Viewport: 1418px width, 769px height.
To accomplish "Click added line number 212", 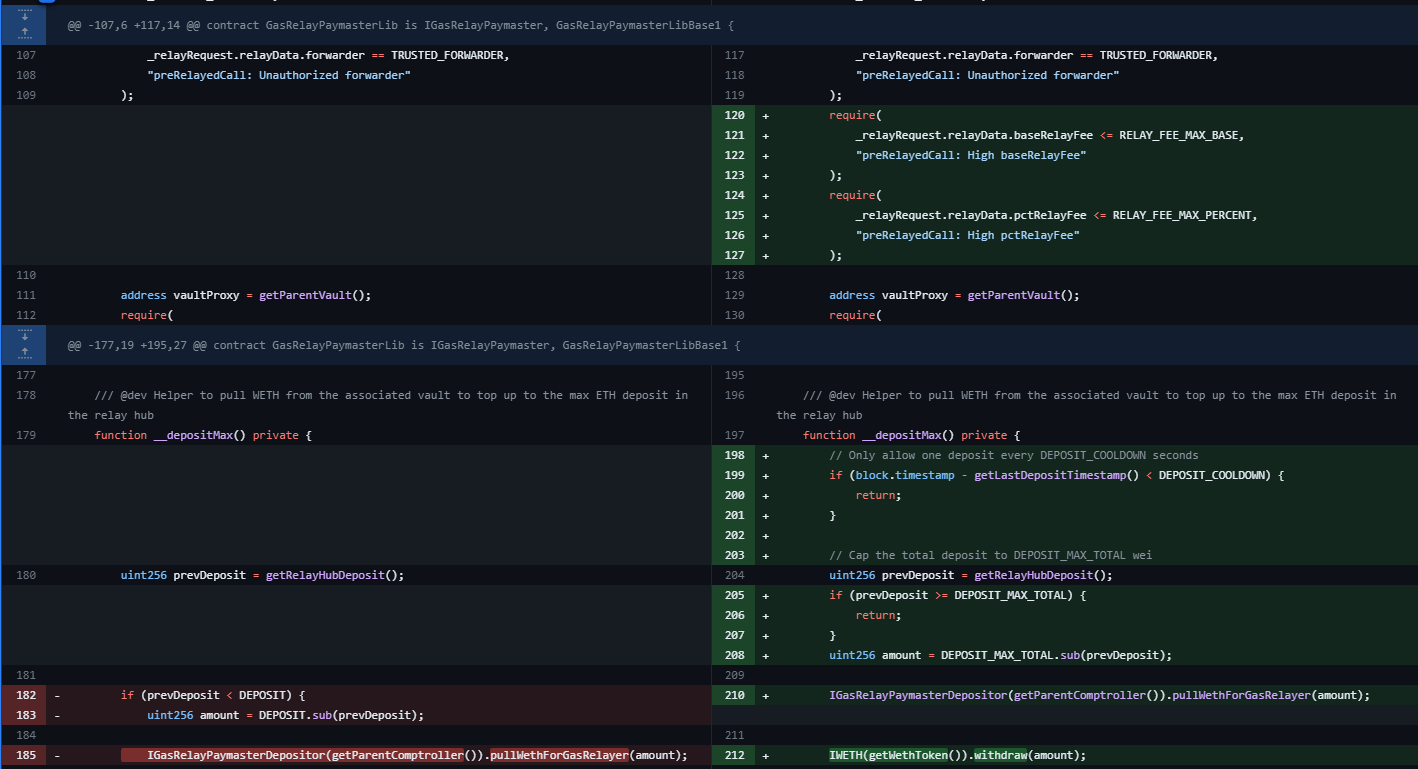I will click(734, 755).
